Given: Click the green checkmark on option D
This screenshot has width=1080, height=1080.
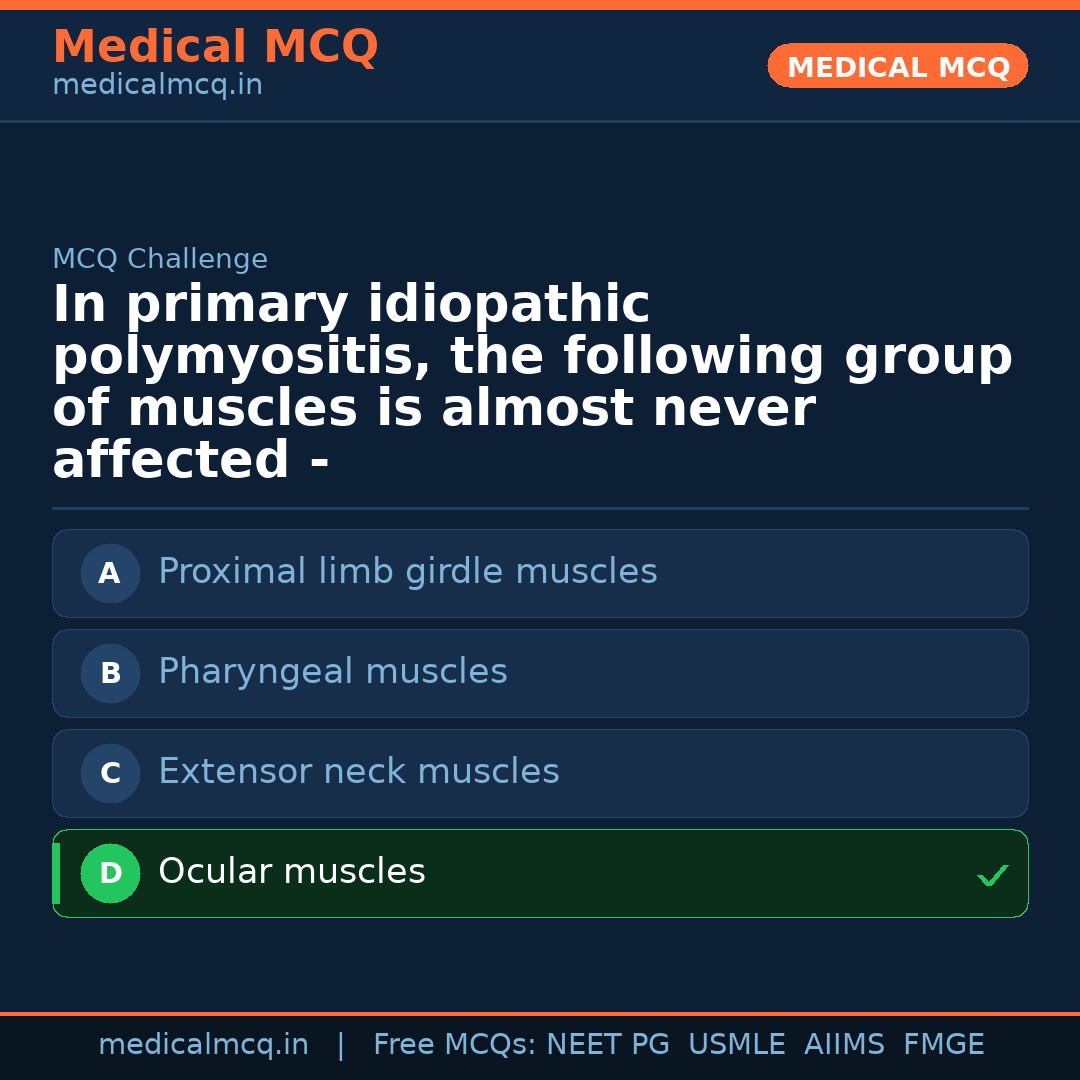Looking at the screenshot, I should tap(993, 876).
